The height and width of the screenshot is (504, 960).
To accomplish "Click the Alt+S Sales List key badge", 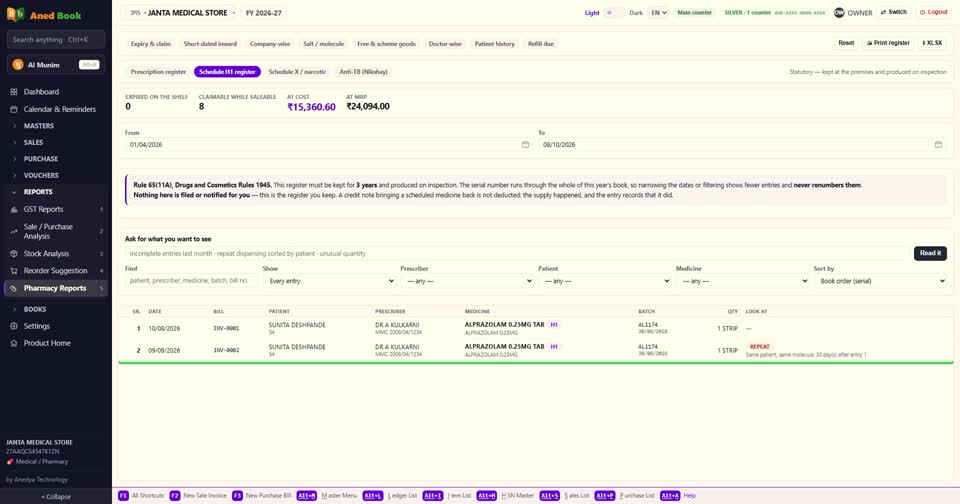I will click(x=549, y=495).
